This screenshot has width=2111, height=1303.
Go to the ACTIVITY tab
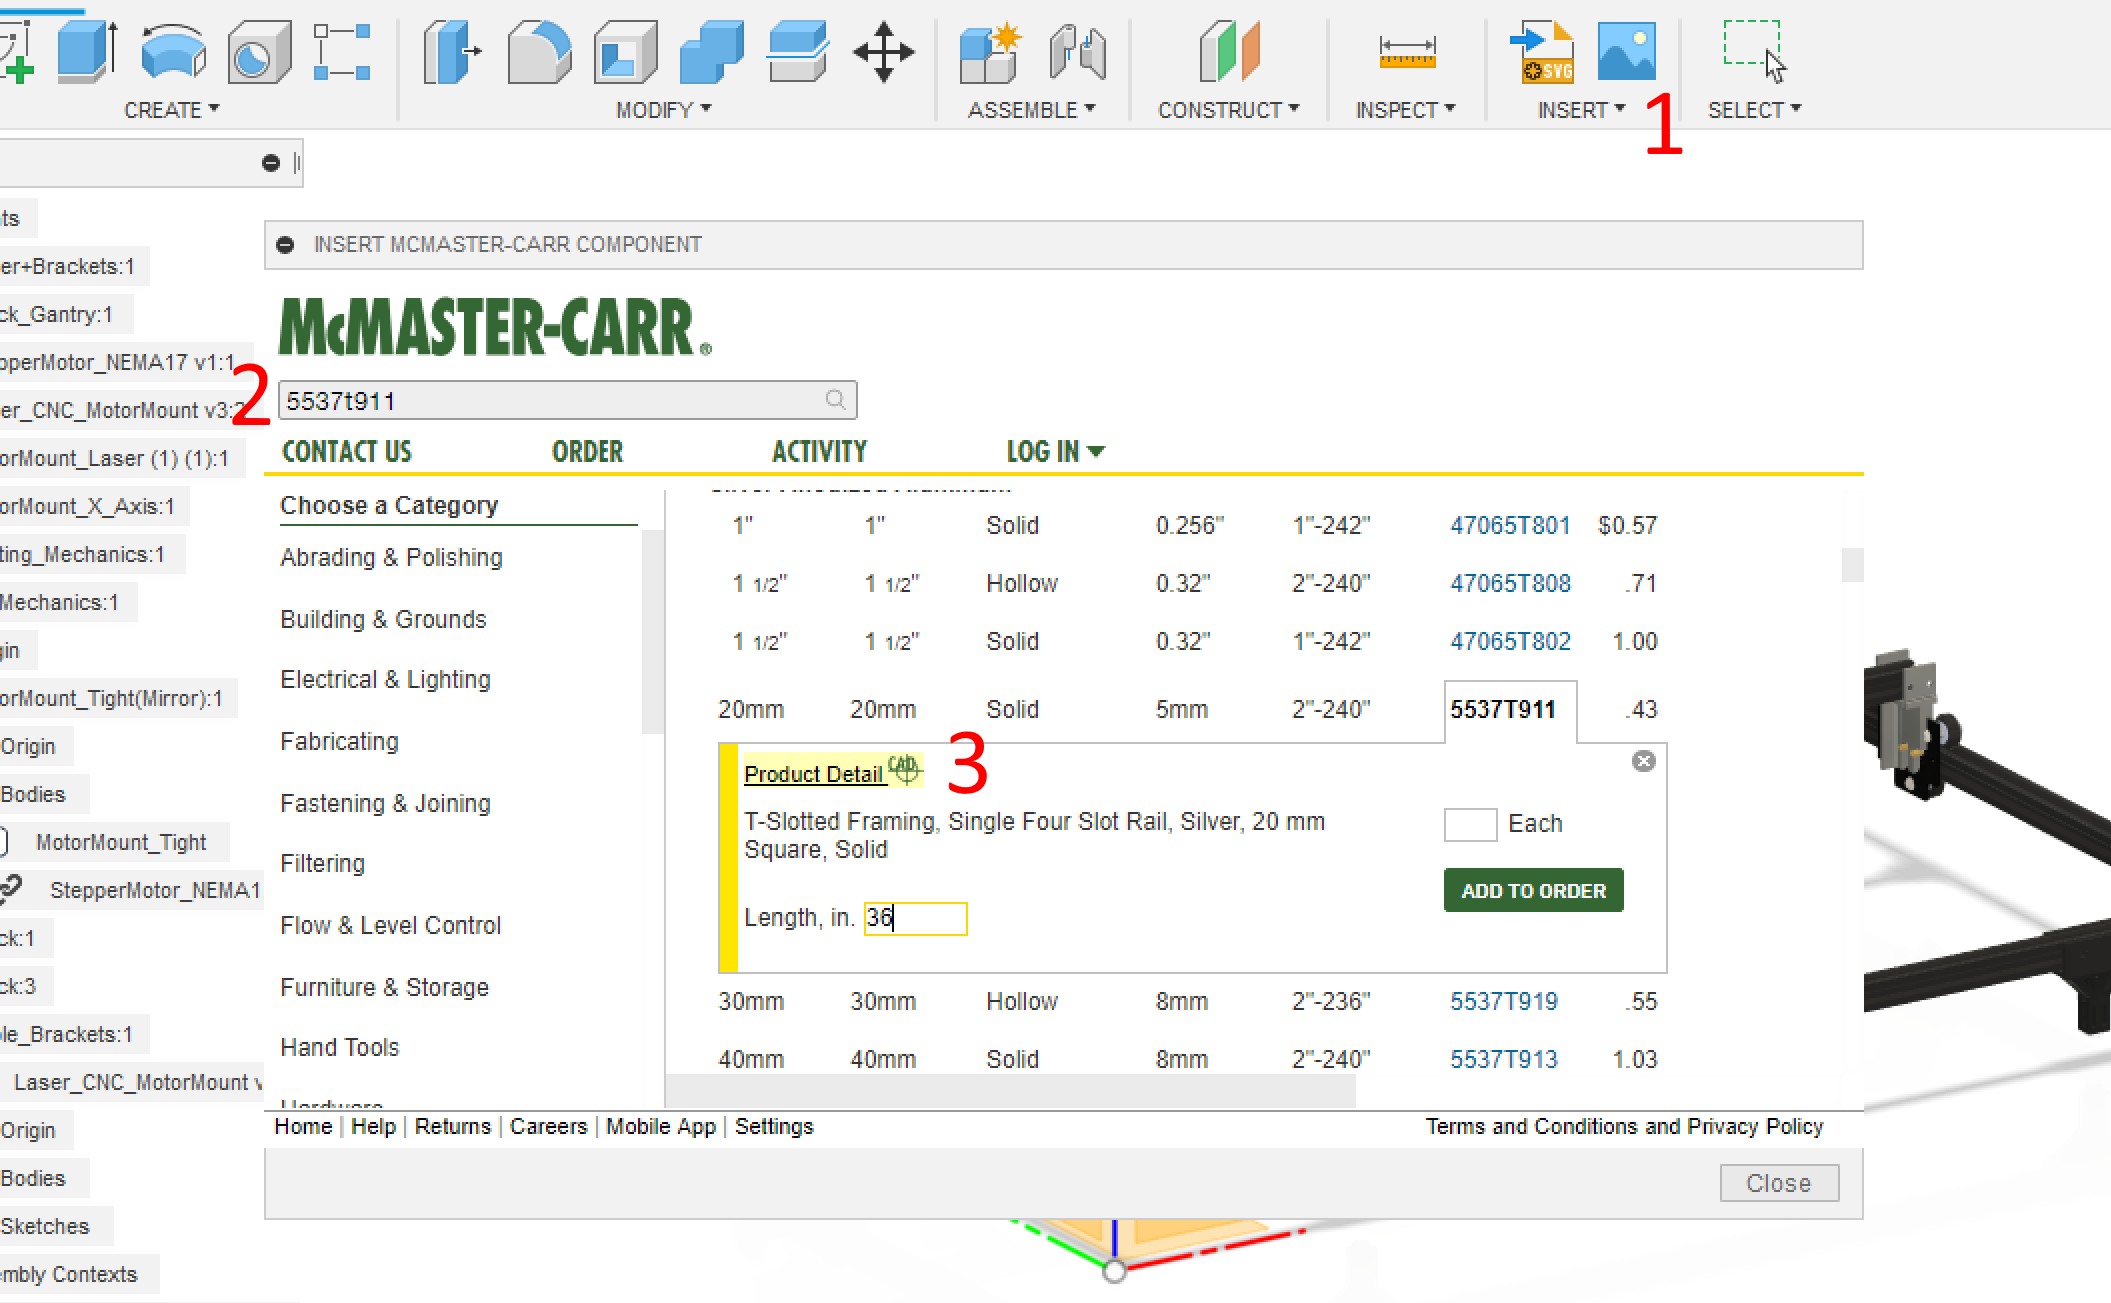tap(819, 452)
